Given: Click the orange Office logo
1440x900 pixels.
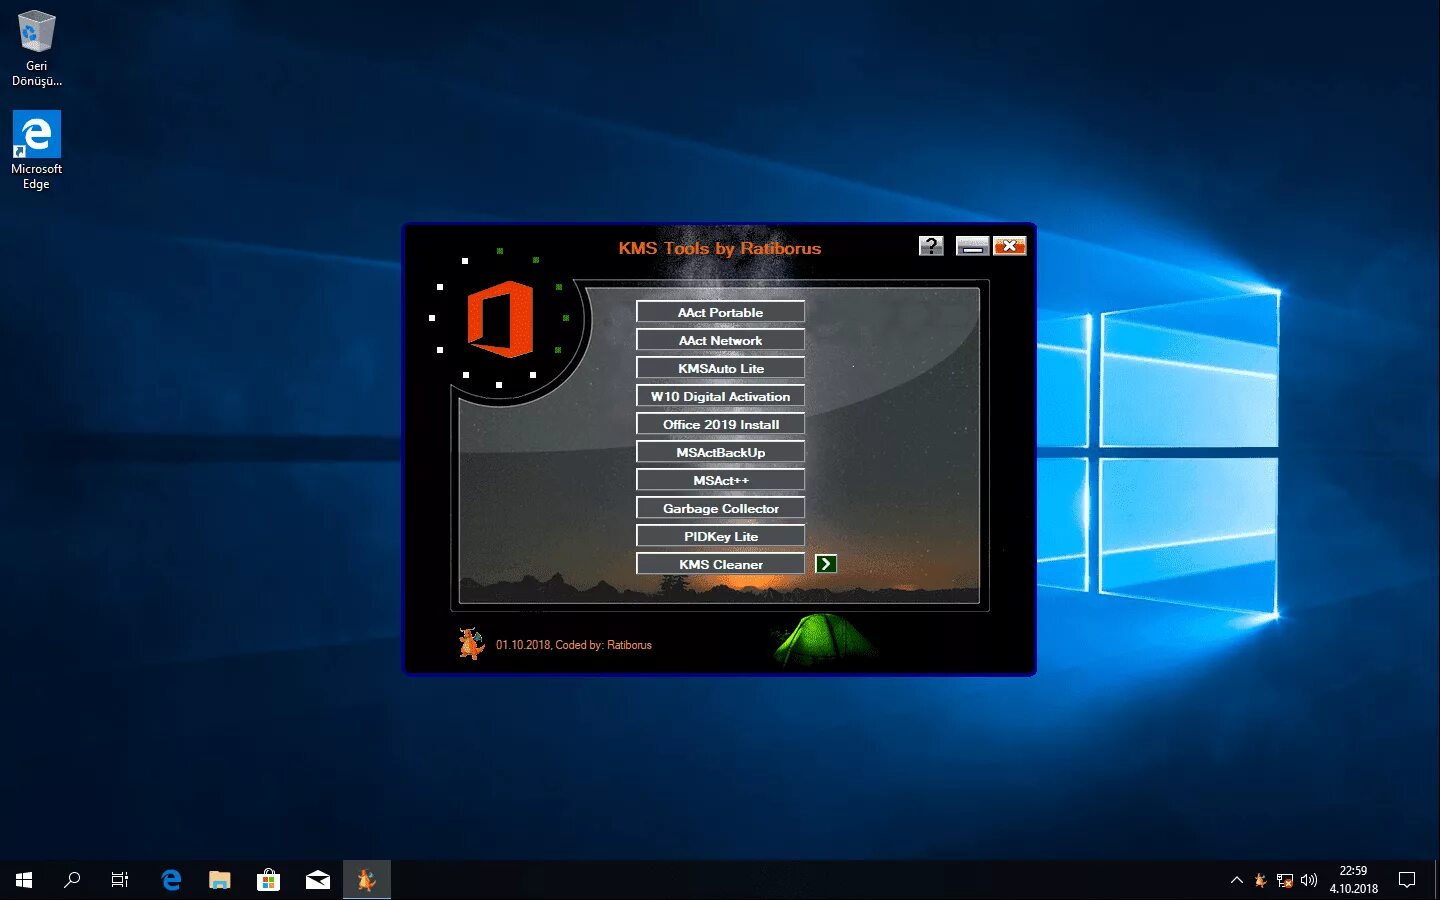Looking at the screenshot, I should point(500,319).
